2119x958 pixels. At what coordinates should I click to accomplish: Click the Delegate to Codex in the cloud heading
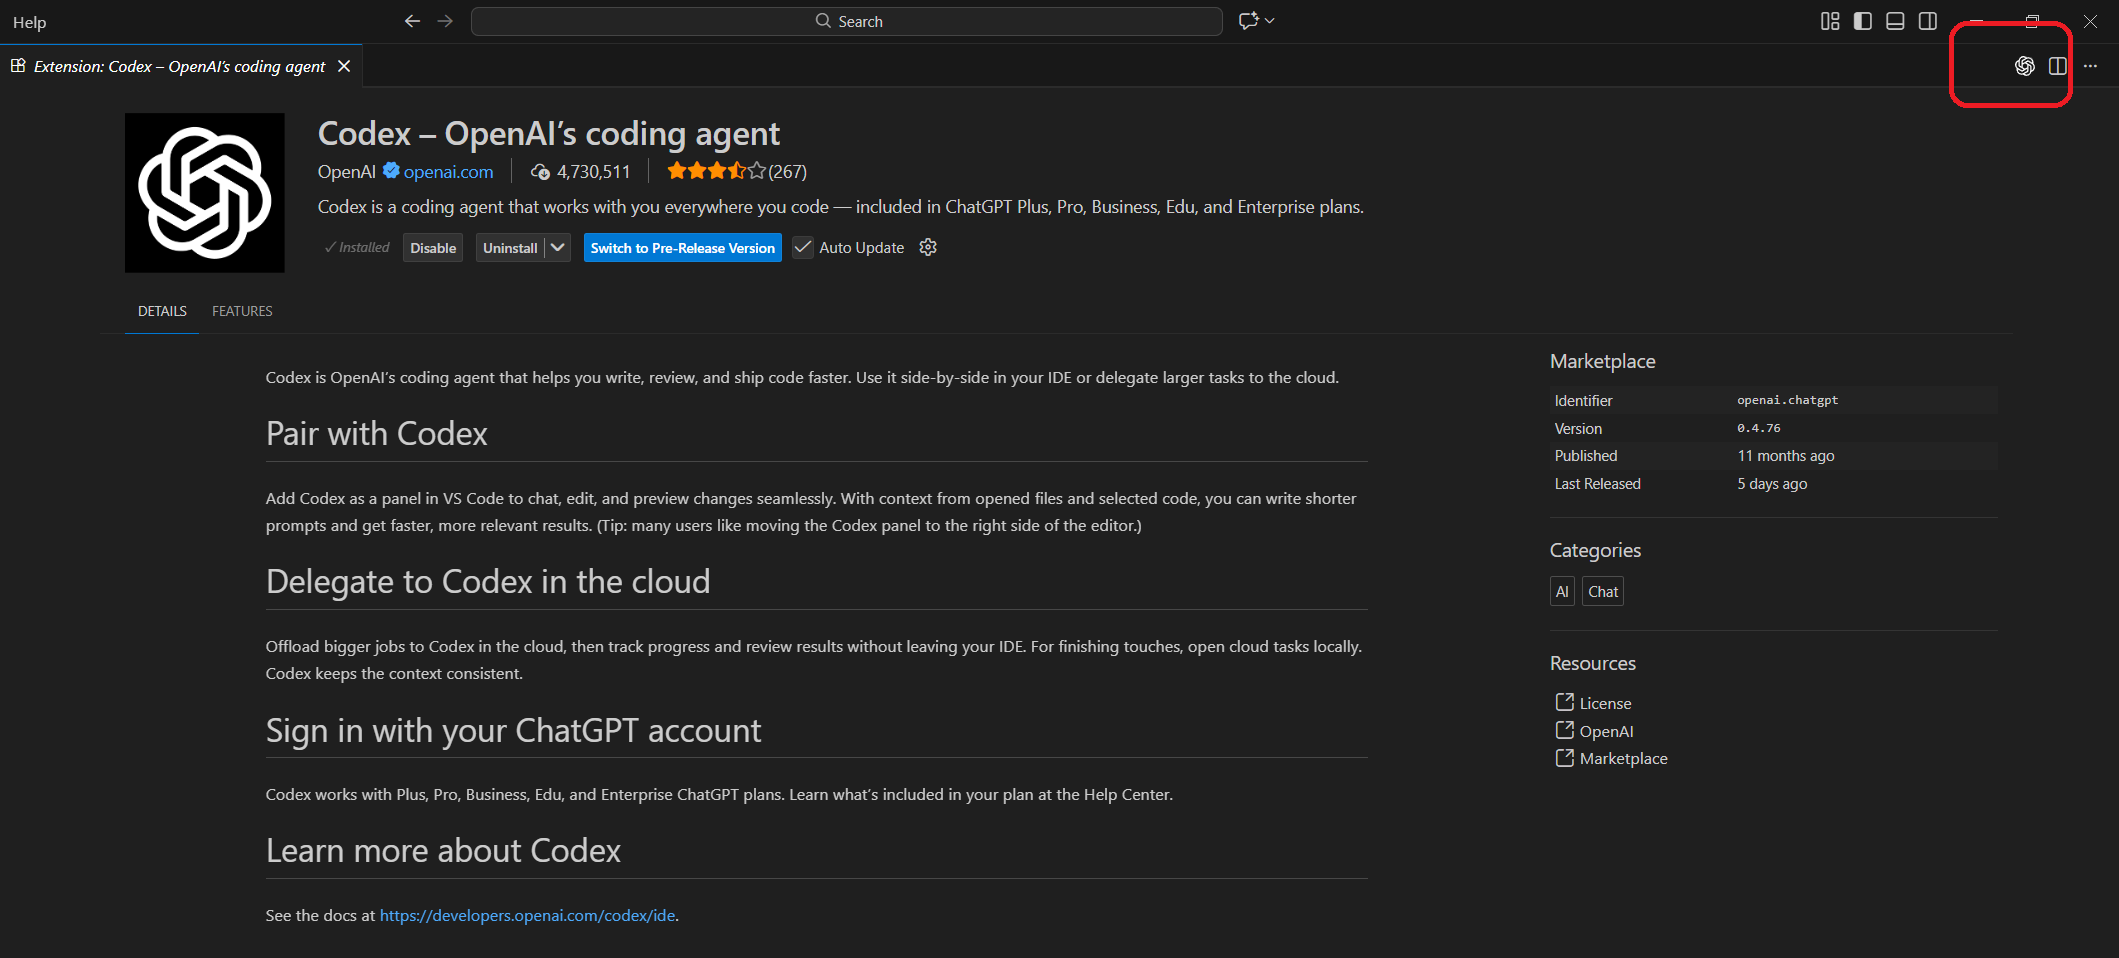click(488, 581)
